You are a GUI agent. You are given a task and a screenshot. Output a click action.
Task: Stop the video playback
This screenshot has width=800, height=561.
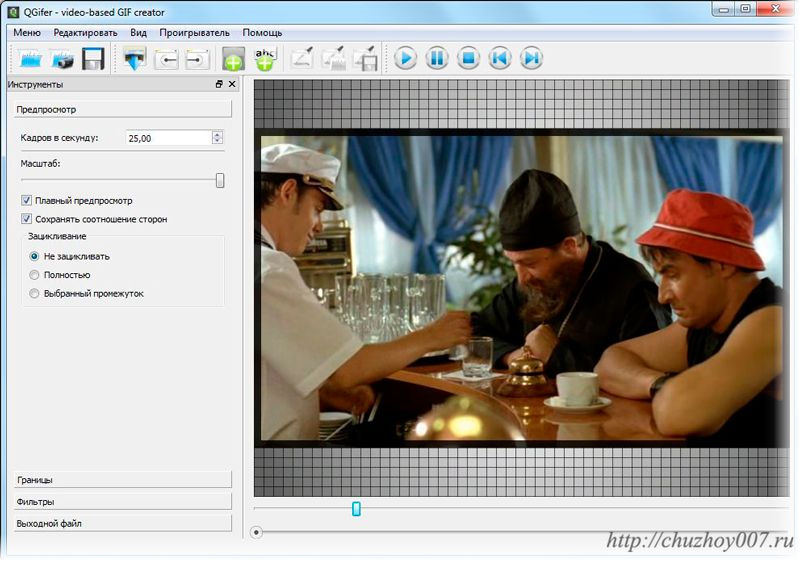[x=468, y=58]
